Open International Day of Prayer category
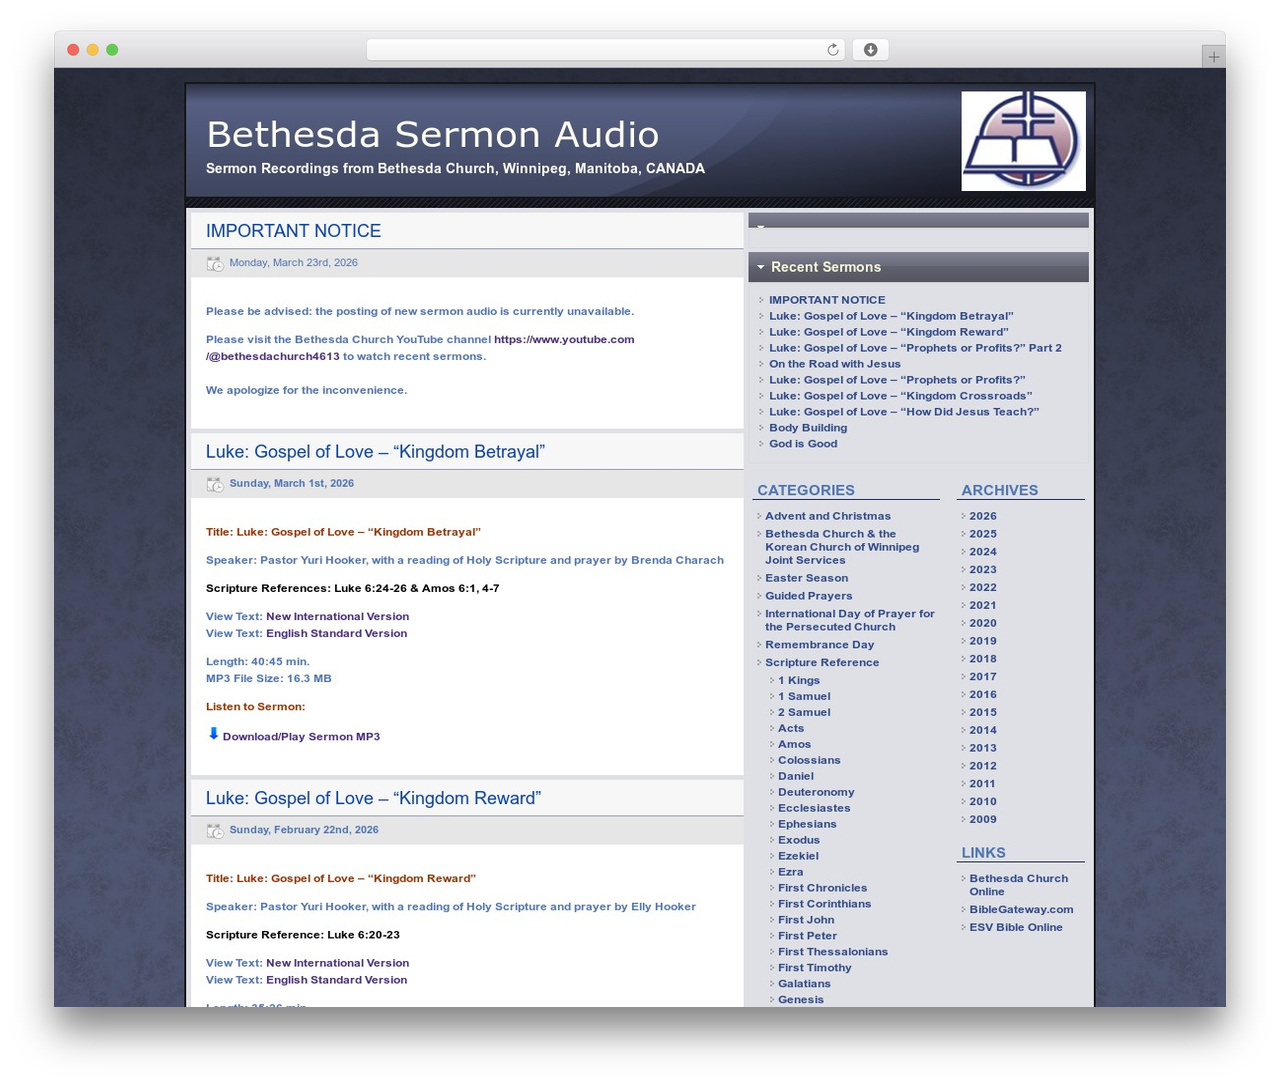1280x1084 pixels. click(x=850, y=620)
